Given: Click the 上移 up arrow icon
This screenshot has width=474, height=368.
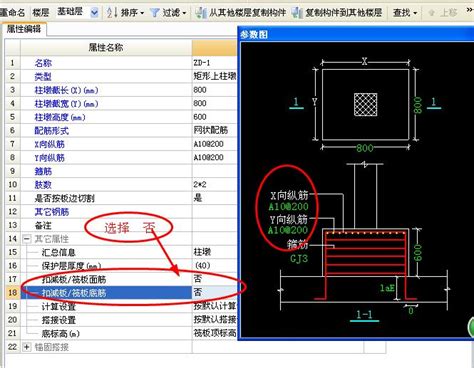Looking at the screenshot, I should point(432,13).
